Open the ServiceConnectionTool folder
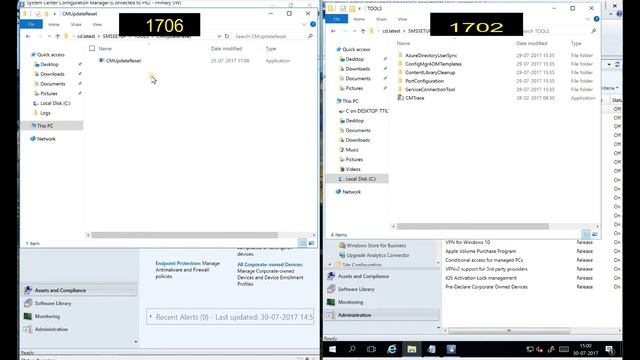640x360 pixels. coord(430,89)
